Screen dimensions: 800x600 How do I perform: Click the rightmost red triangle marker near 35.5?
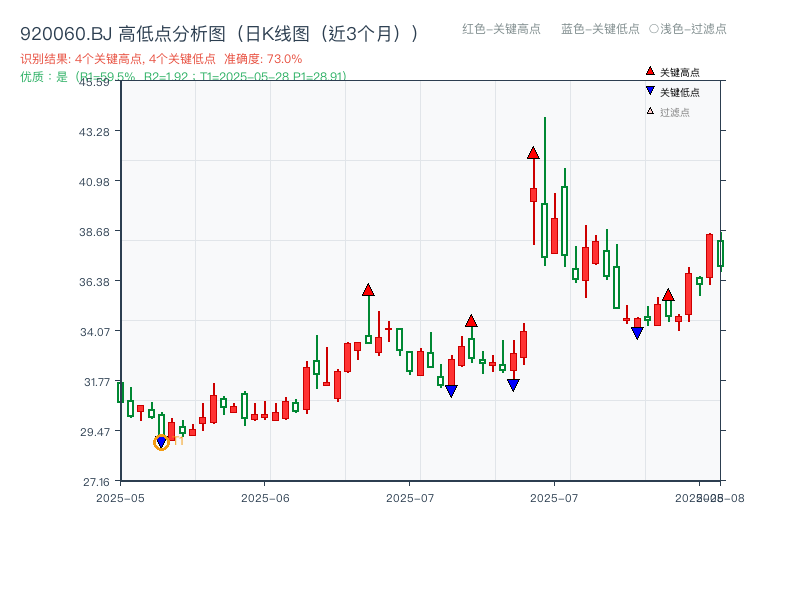click(x=668, y=294)
